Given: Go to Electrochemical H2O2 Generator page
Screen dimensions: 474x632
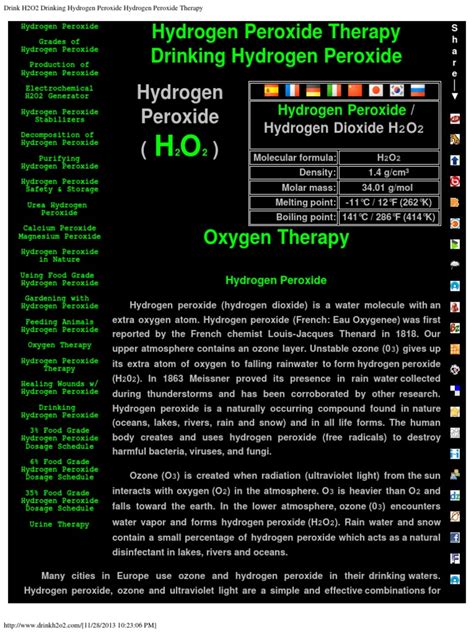Looking at the screenshot, I should (x=59, y=92).
